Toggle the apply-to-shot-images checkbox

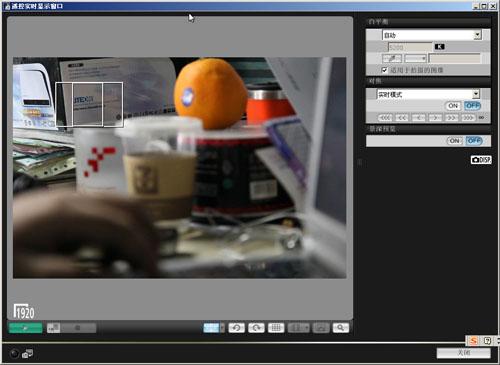click(384, 70)
